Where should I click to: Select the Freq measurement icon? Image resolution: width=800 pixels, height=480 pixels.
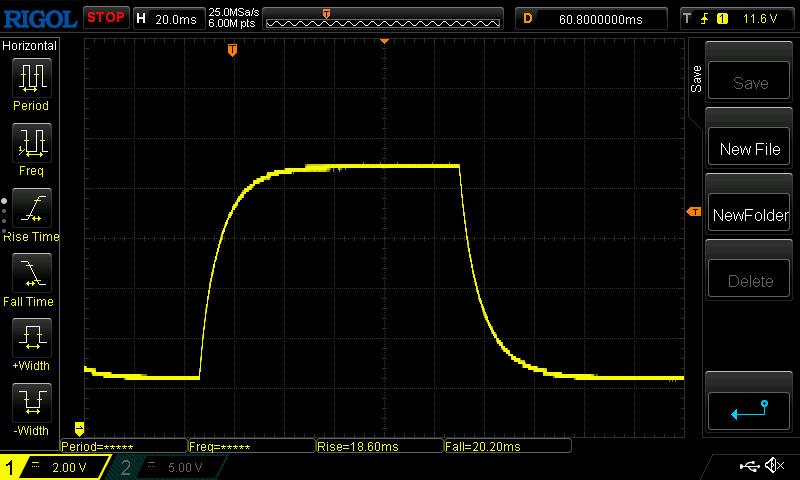click(x=32, y=142)
